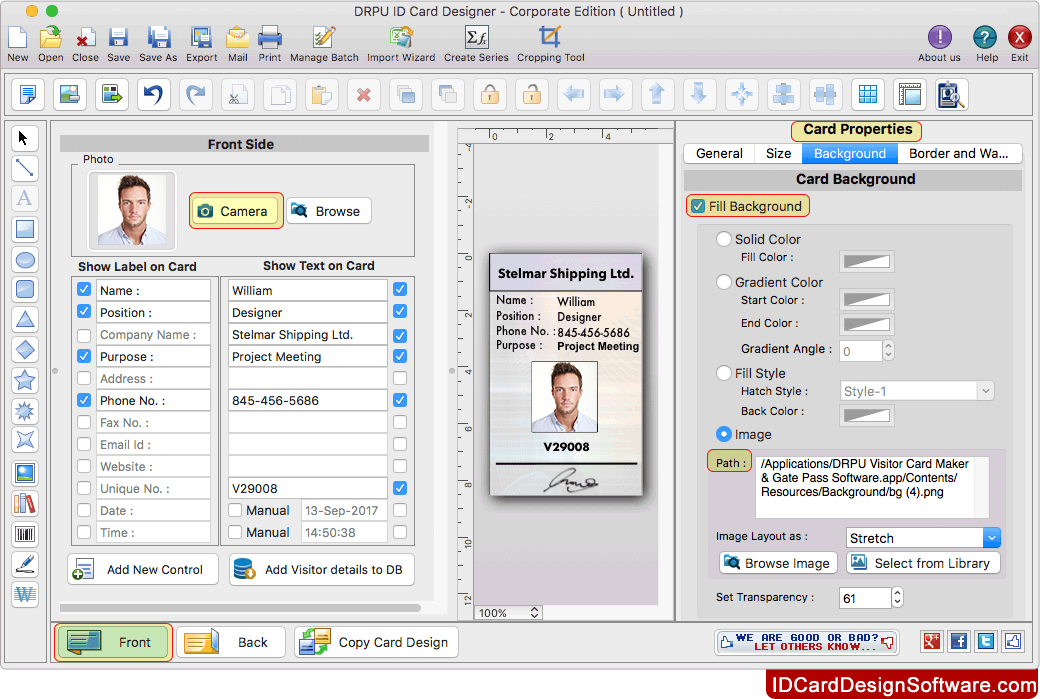Screen dimensions: 1040x699
Task: Launch the Import Wizard
Action: click(x=401, y=44)
